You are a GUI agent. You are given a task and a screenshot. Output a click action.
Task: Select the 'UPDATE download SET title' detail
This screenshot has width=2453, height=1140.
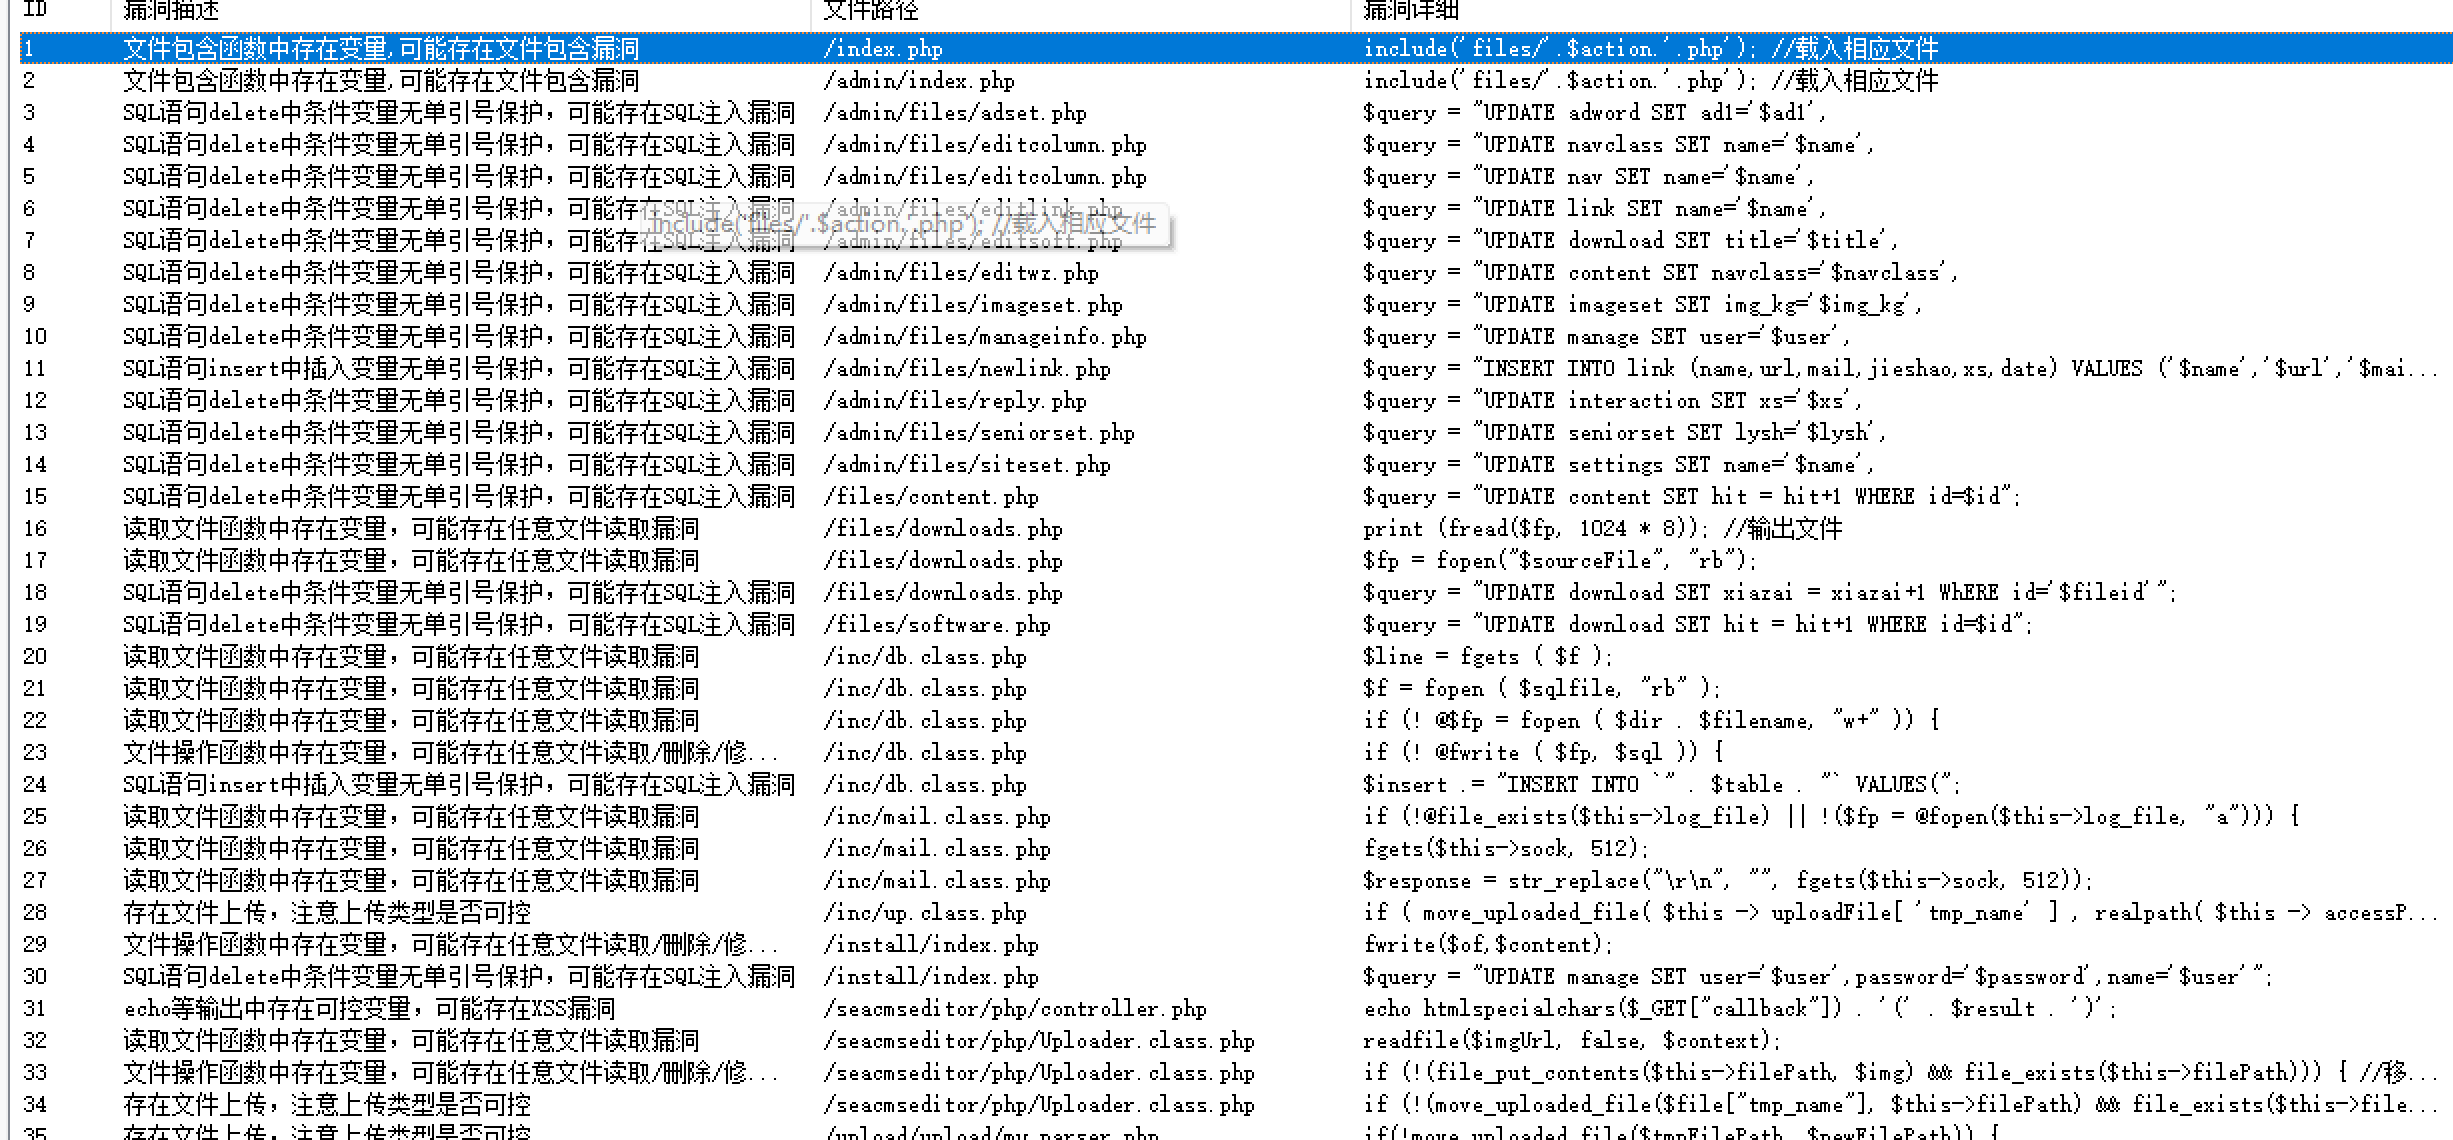[x=1630, y=240]
